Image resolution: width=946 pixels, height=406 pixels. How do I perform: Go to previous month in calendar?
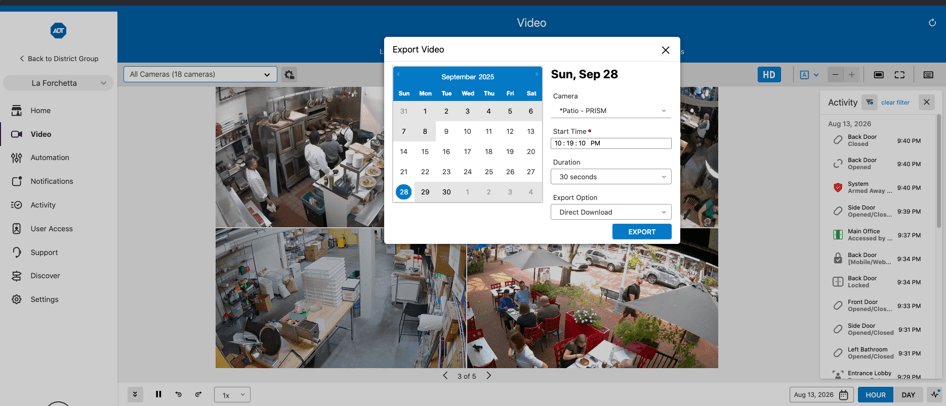pyautogui.click(x=398, y=74)
